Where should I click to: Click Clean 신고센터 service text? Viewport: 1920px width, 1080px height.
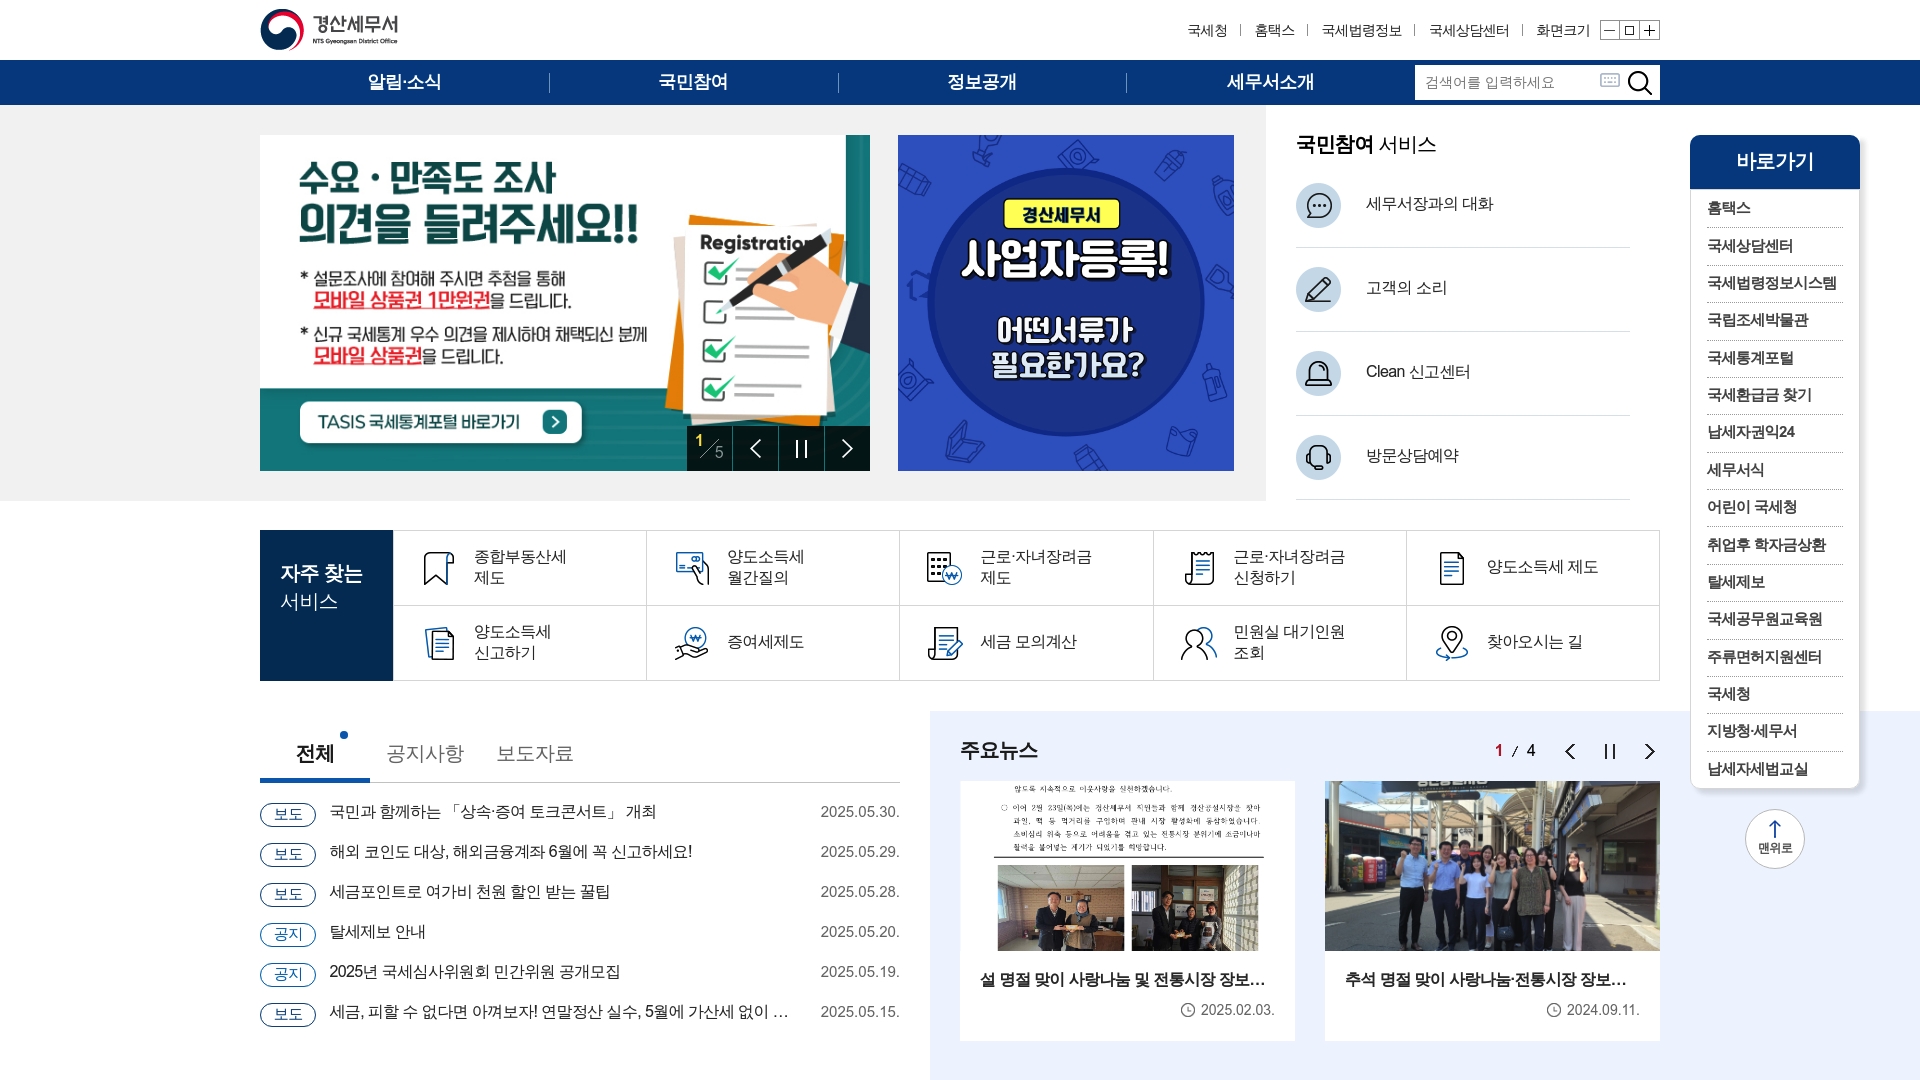pyautogui.click(x=1418, y=372)
